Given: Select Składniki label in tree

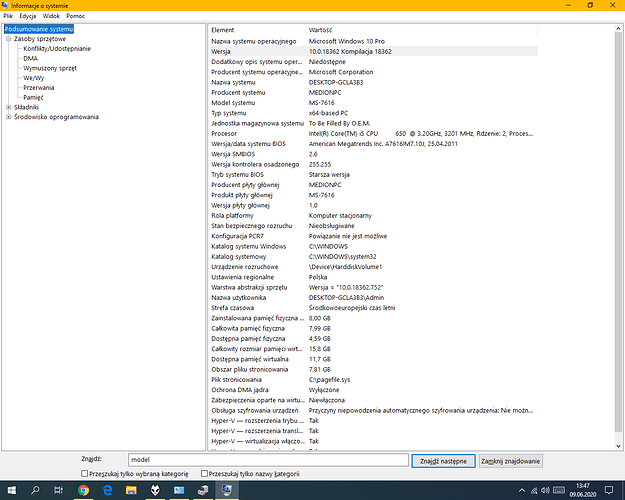Looking at the screenshot, I should [x=26, y=107].
